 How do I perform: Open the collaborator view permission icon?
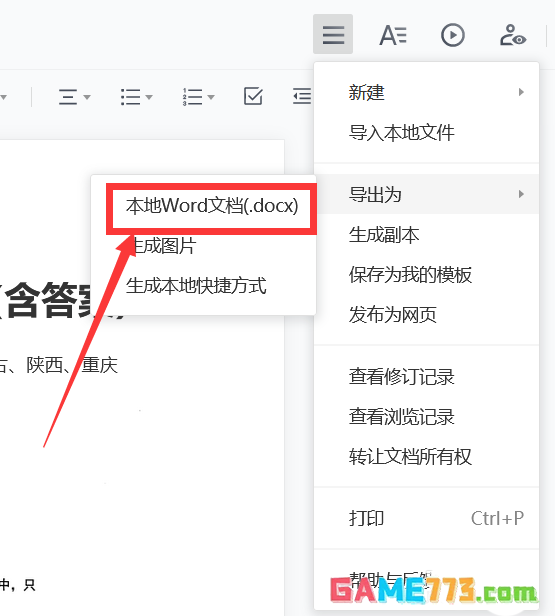(x=513, y=35)
